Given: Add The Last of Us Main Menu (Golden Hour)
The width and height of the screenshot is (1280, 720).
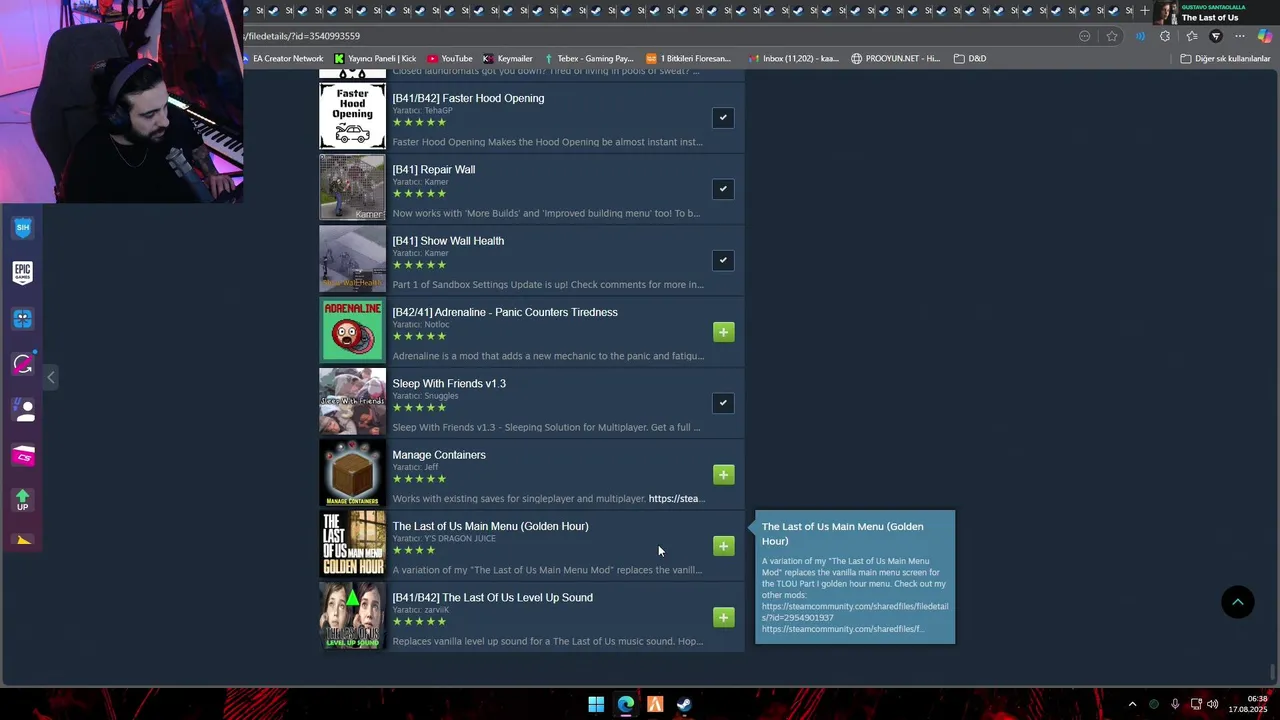Looking at the screenshot, I should click(723, 546).
